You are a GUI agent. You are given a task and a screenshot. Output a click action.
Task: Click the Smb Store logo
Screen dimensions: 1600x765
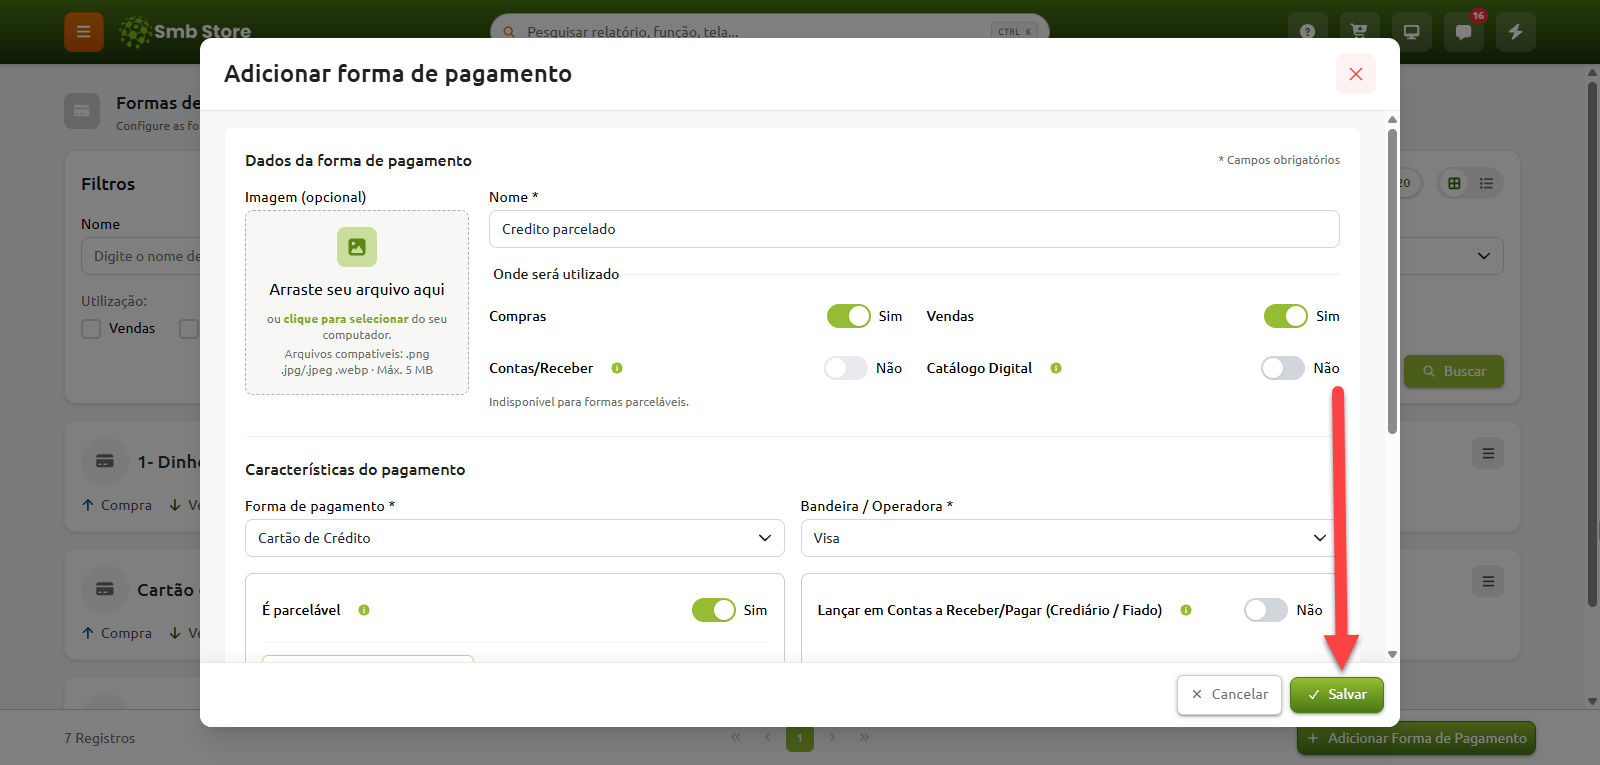click(x=185, y=31)
